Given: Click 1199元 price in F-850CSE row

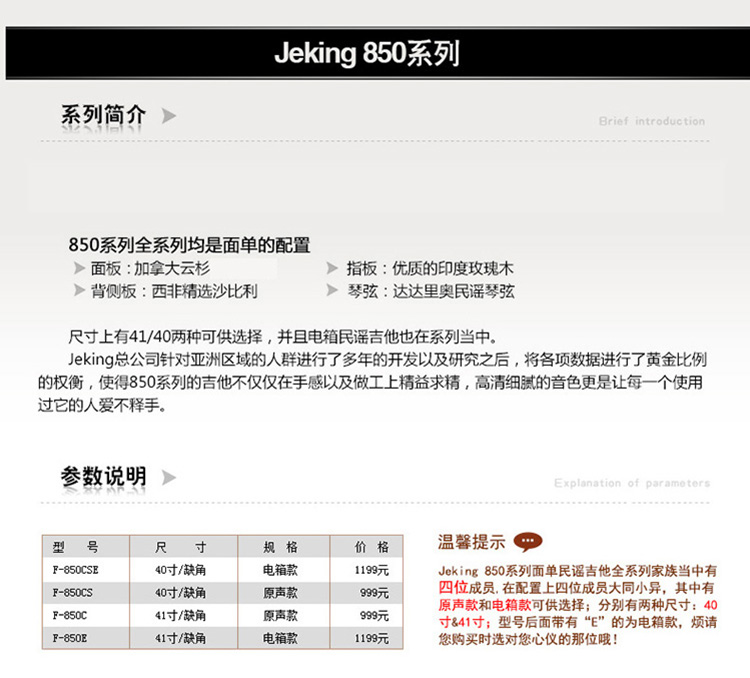Looking at the screenshot, I should tap(372, 570).
